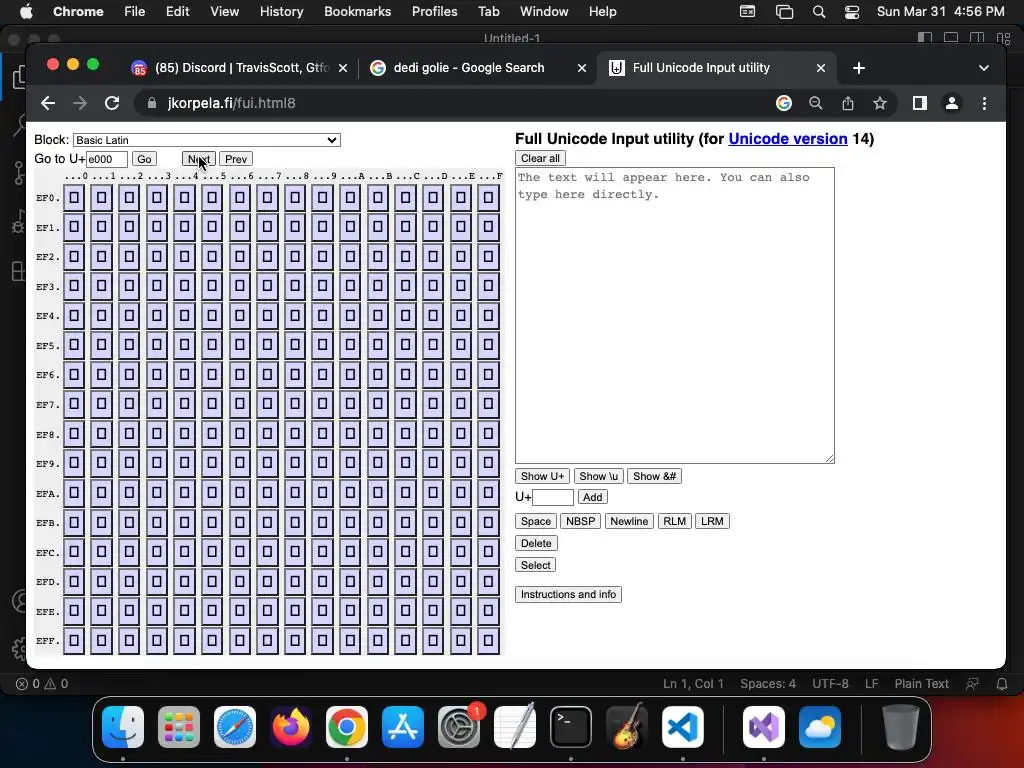This screenshot has height=768, width=1024.
Task: Click the Chrome icon in the dock
Action: coord(347,727)
